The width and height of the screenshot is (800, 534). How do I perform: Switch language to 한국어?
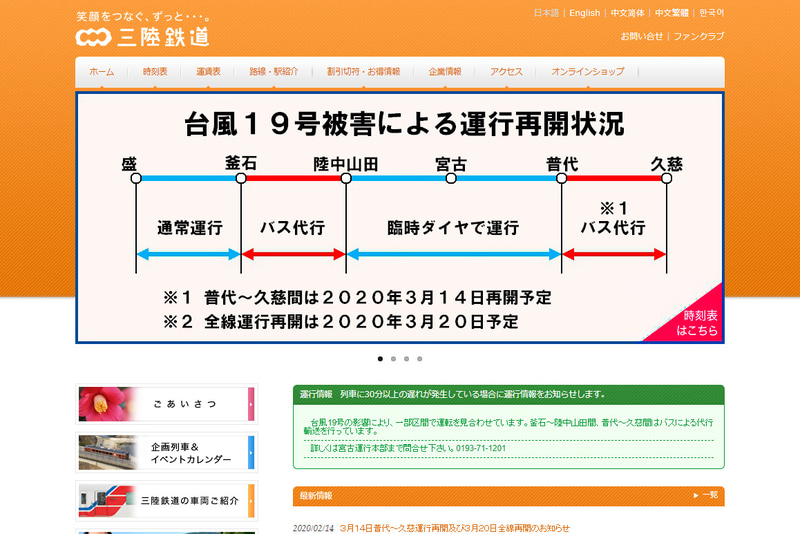(x=711, y=13)
